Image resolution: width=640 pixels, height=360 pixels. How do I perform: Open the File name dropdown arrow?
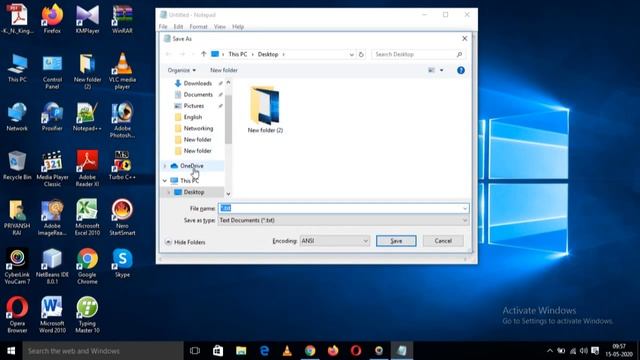464,209
